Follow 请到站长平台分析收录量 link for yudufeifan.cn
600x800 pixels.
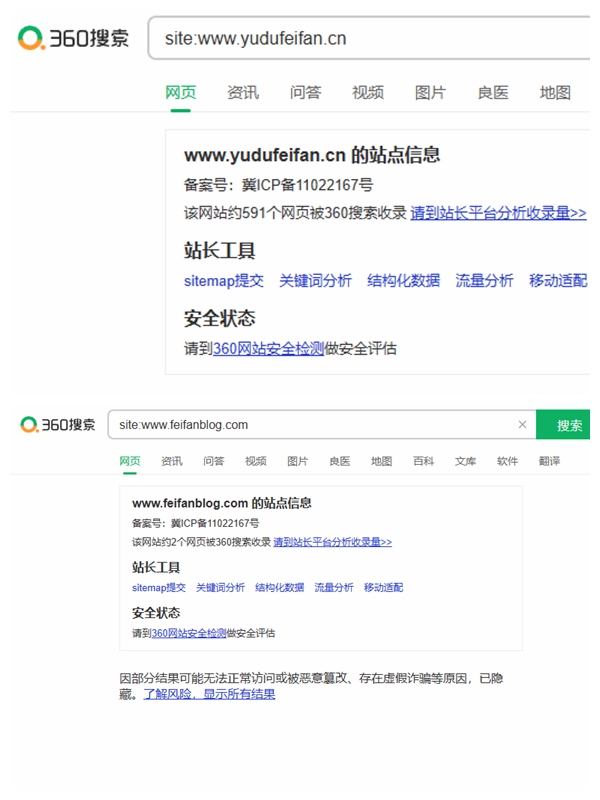(498, 213)
